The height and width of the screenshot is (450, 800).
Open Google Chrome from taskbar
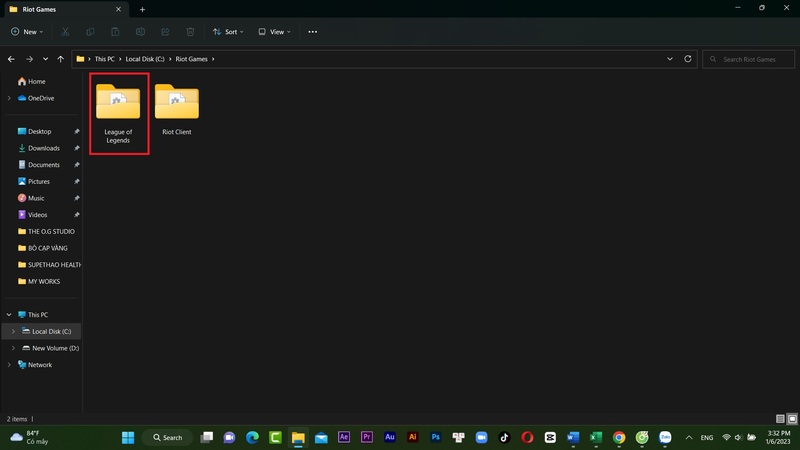tap(619, 437)
